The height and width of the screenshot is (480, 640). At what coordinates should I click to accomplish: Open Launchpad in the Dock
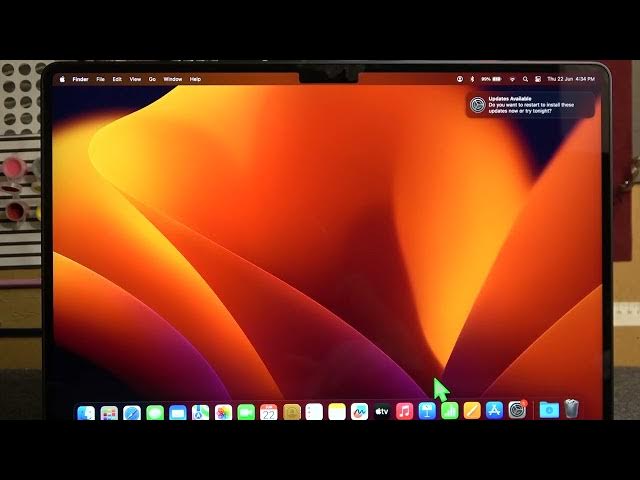point(109,412)
